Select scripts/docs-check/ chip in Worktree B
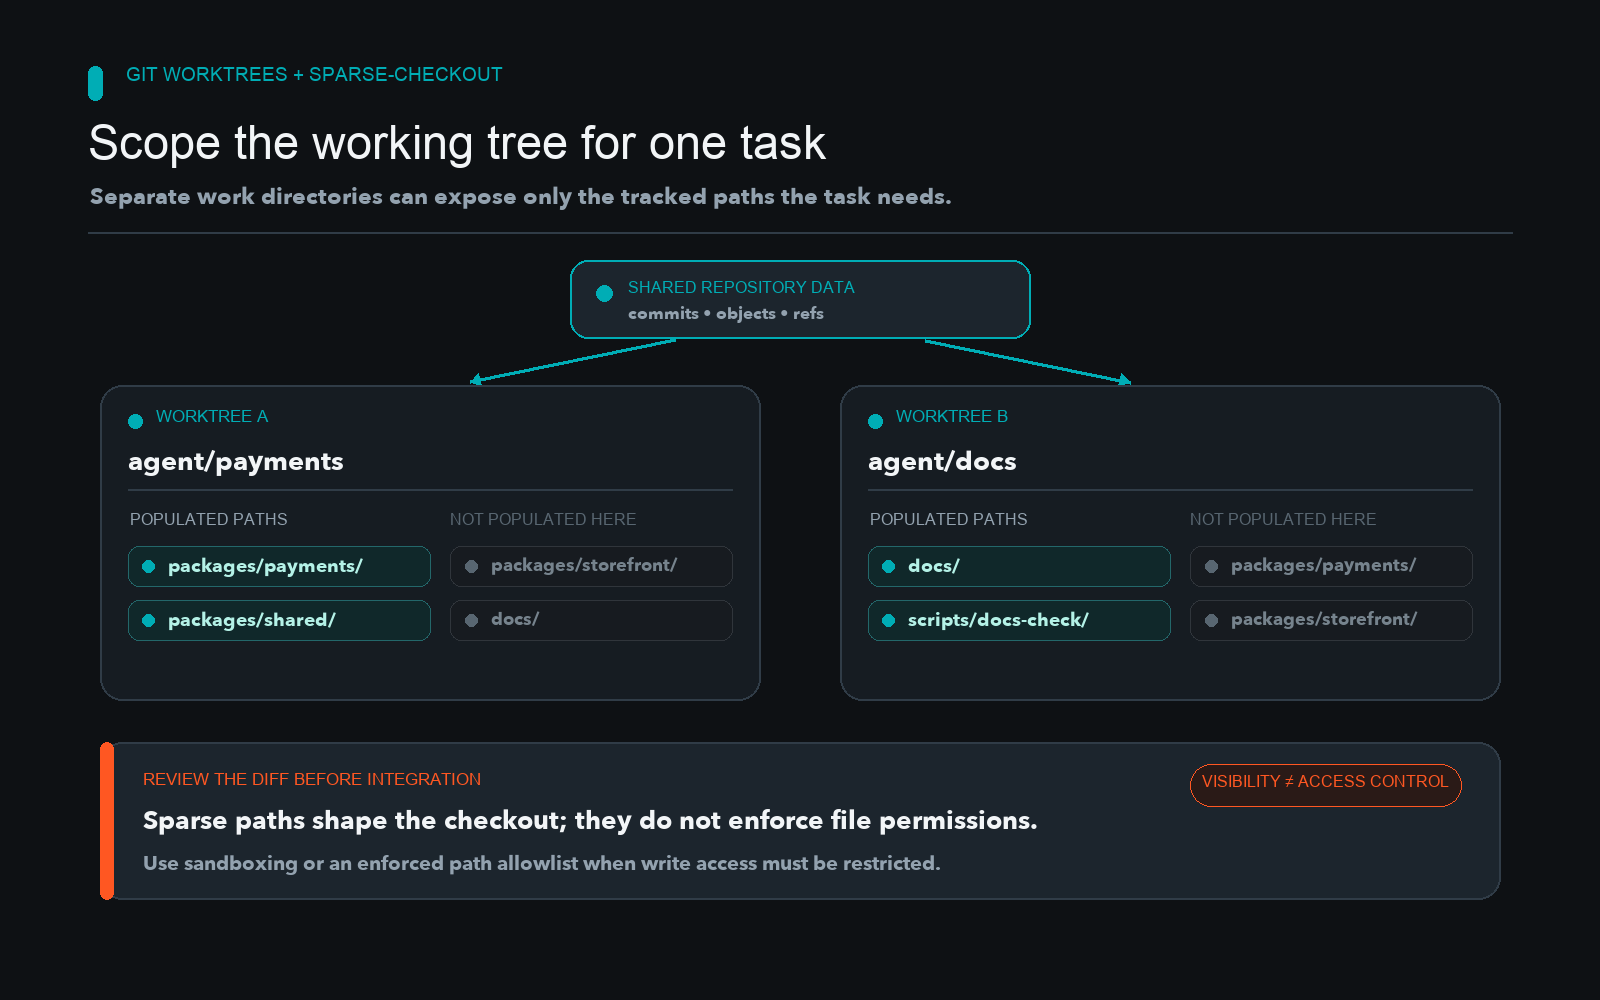This screenshot has height=1000, width=1600. coord(1019,620)
